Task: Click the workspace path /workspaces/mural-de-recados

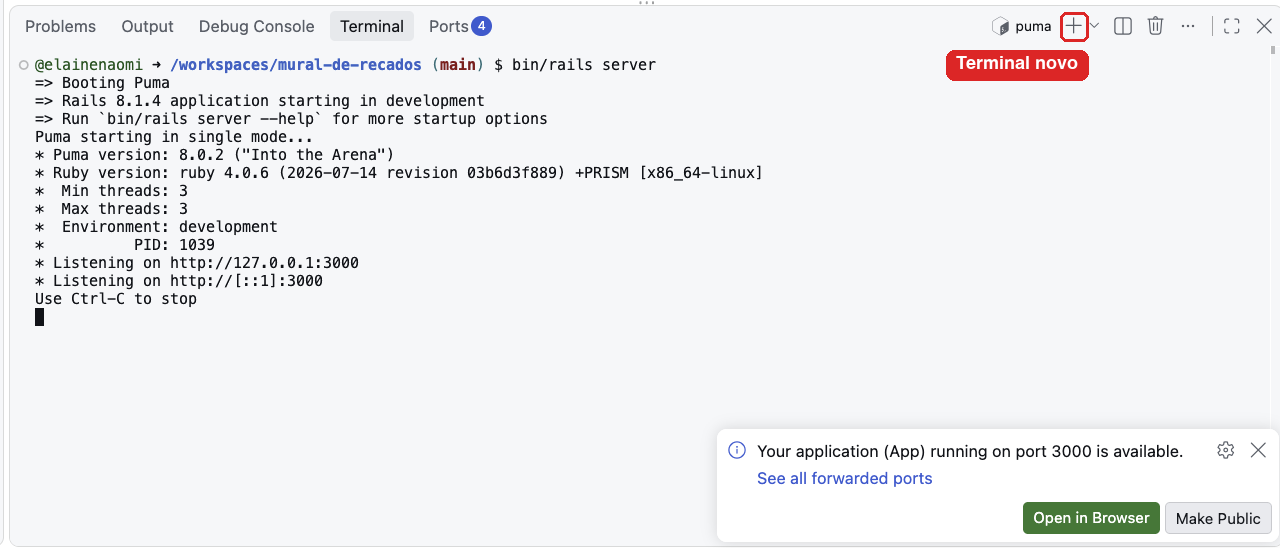Action: [x=296, y=65]
